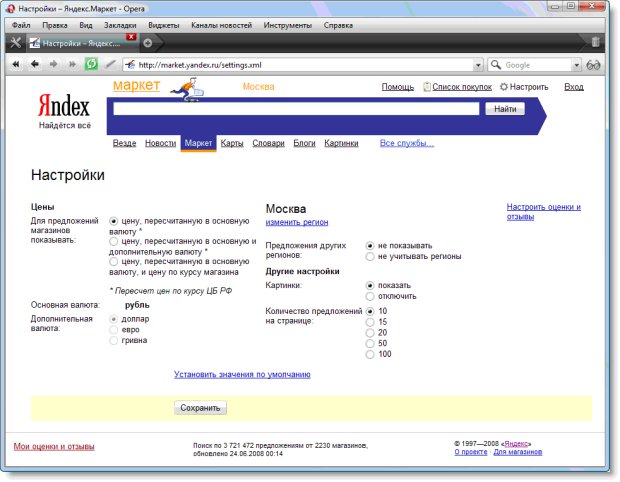Switch to the Картинки service tab
The width and height of the screenshot is (620, 482).
[x=341, y=143]
